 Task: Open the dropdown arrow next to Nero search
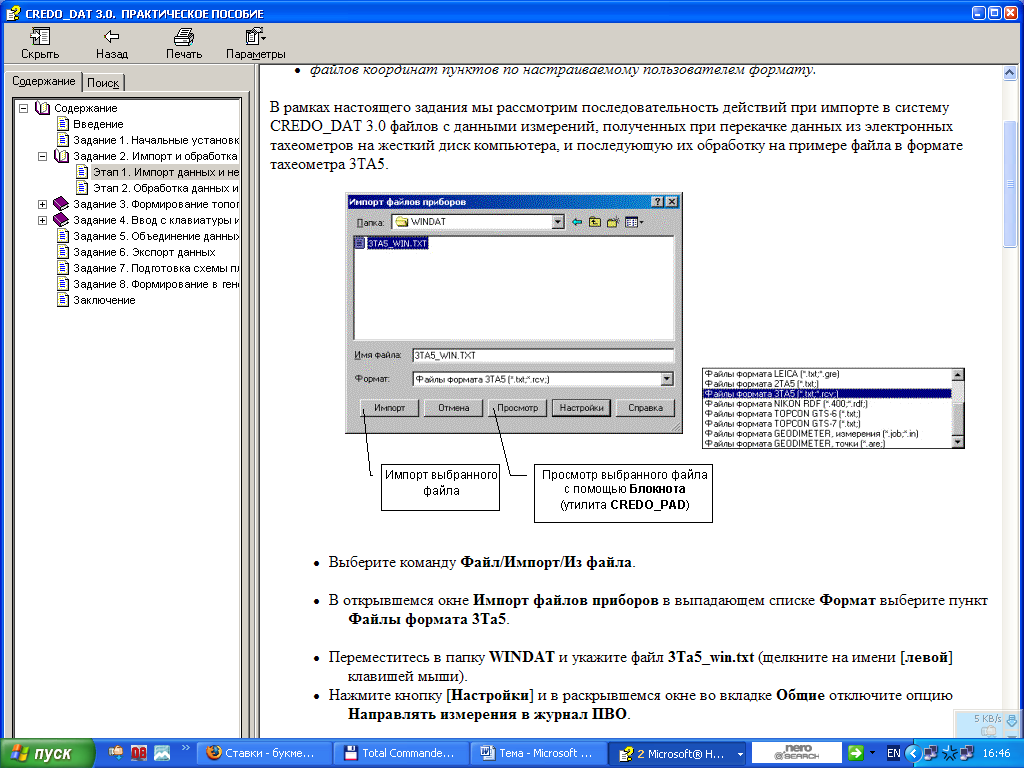872,753
